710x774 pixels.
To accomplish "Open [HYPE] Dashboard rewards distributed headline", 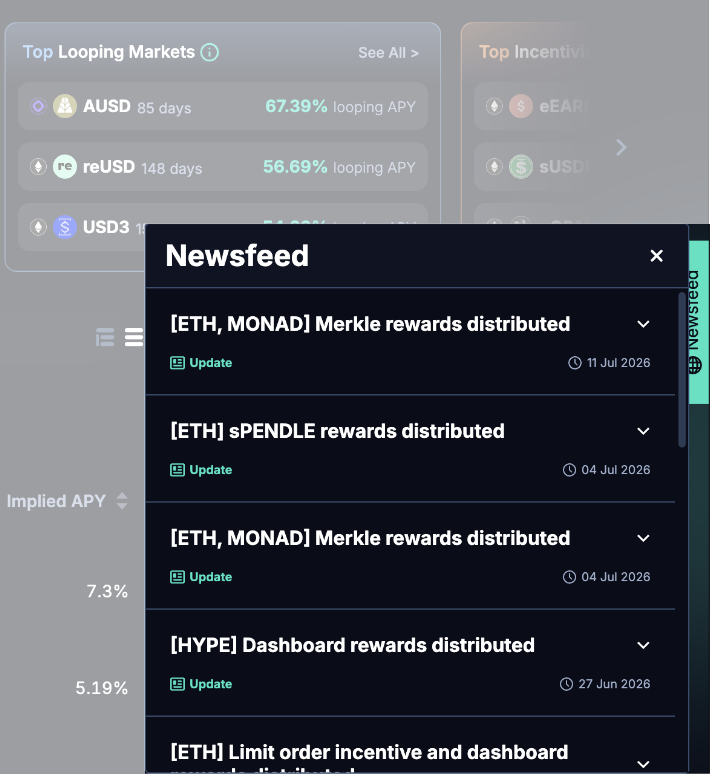I will pos(353,645).
